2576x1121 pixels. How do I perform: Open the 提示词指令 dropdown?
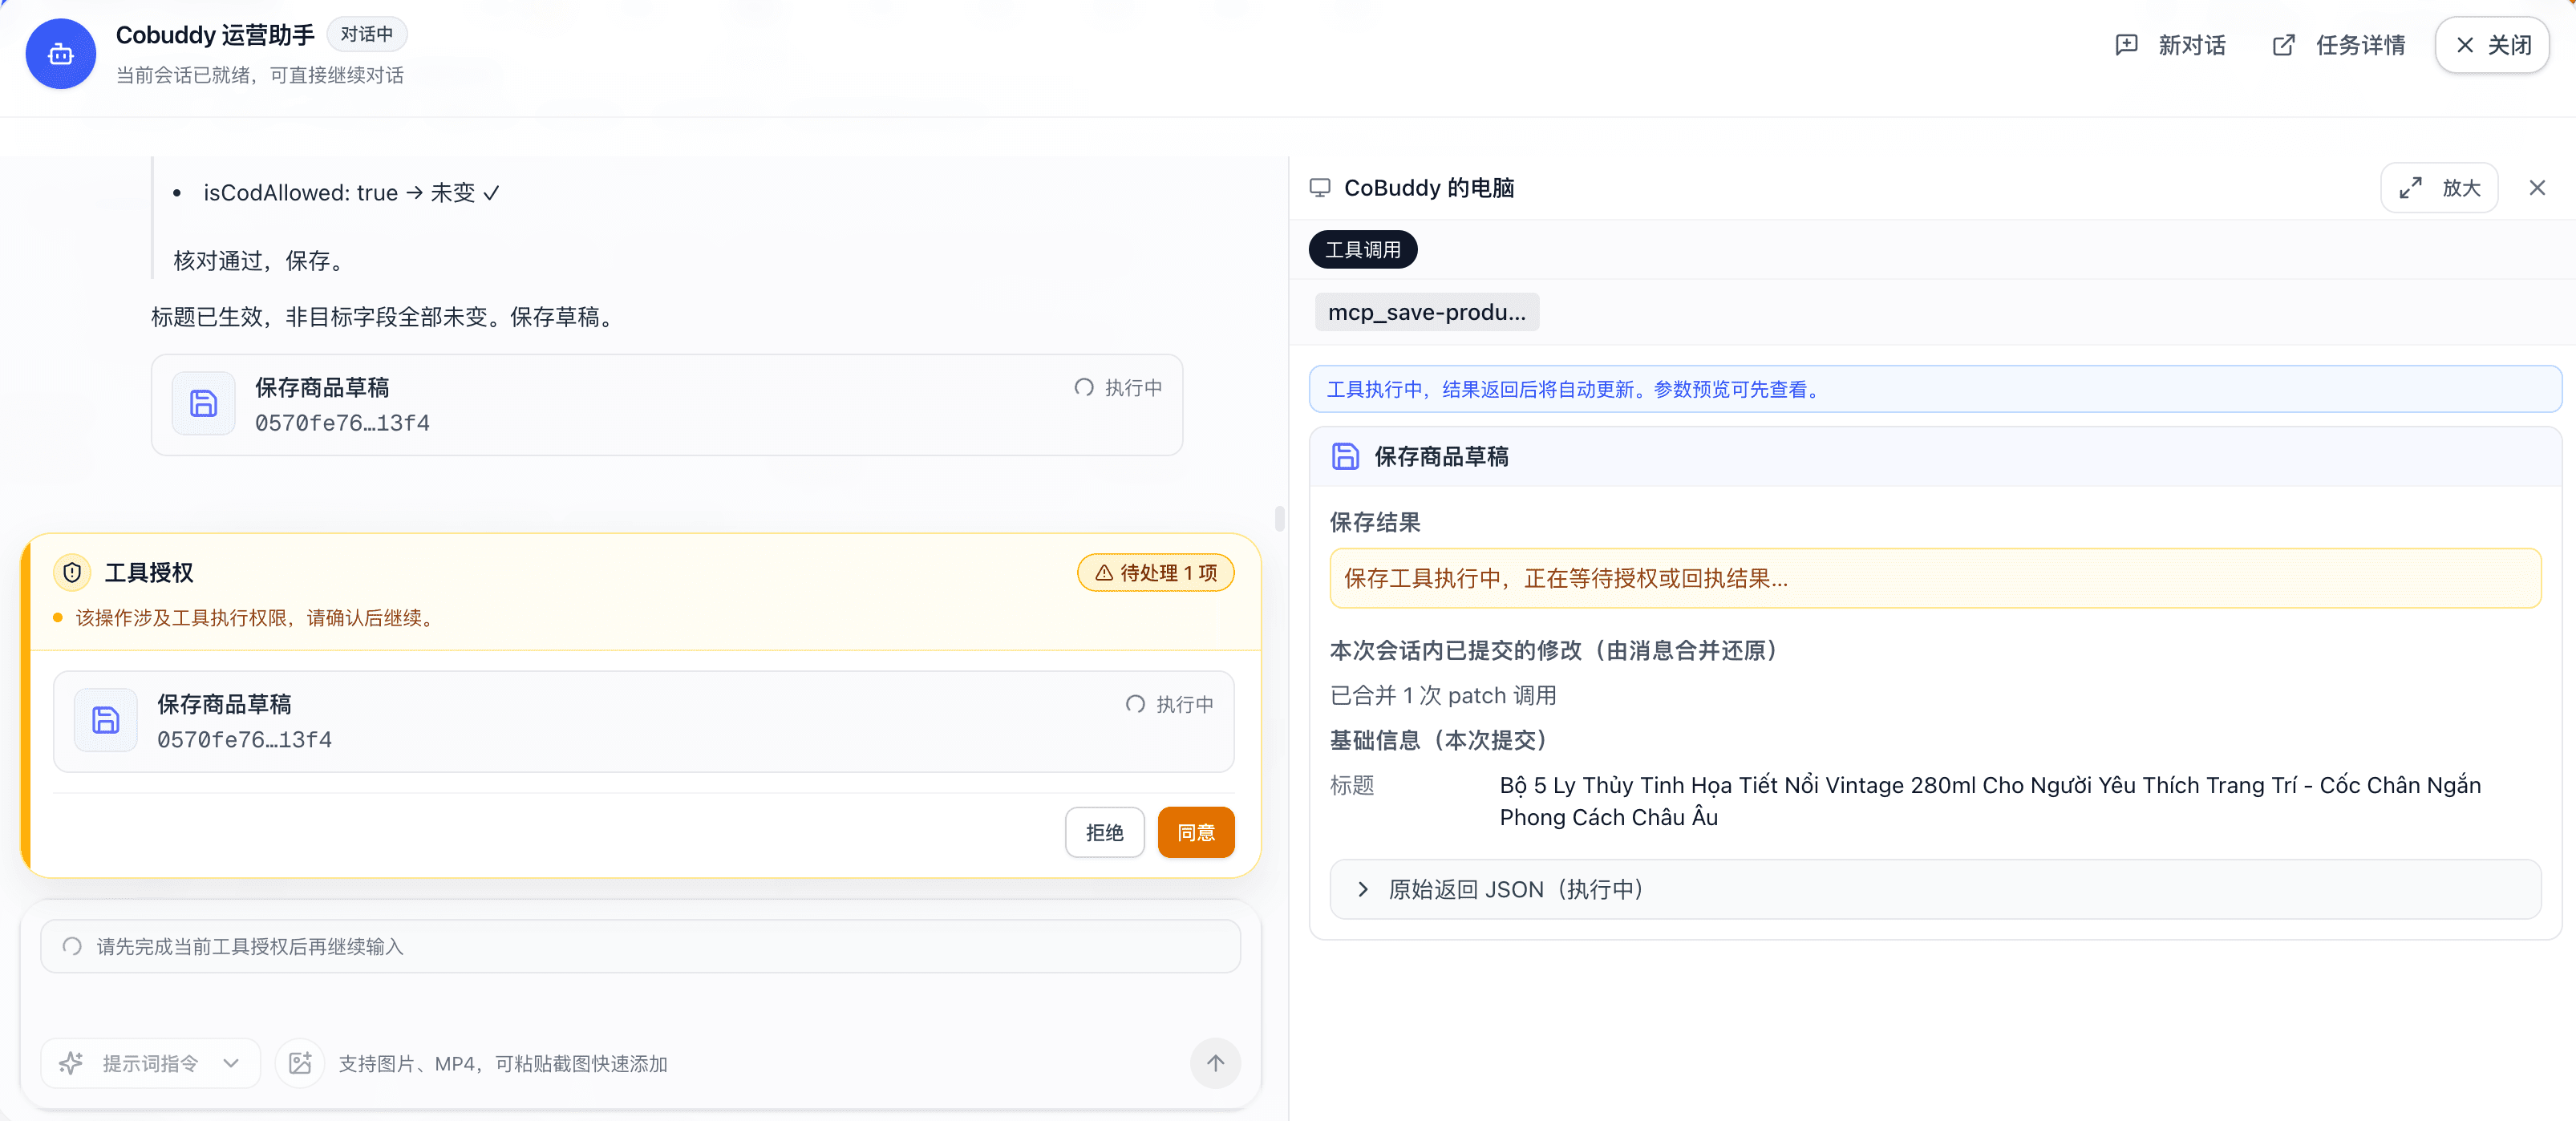point(150,1063)
